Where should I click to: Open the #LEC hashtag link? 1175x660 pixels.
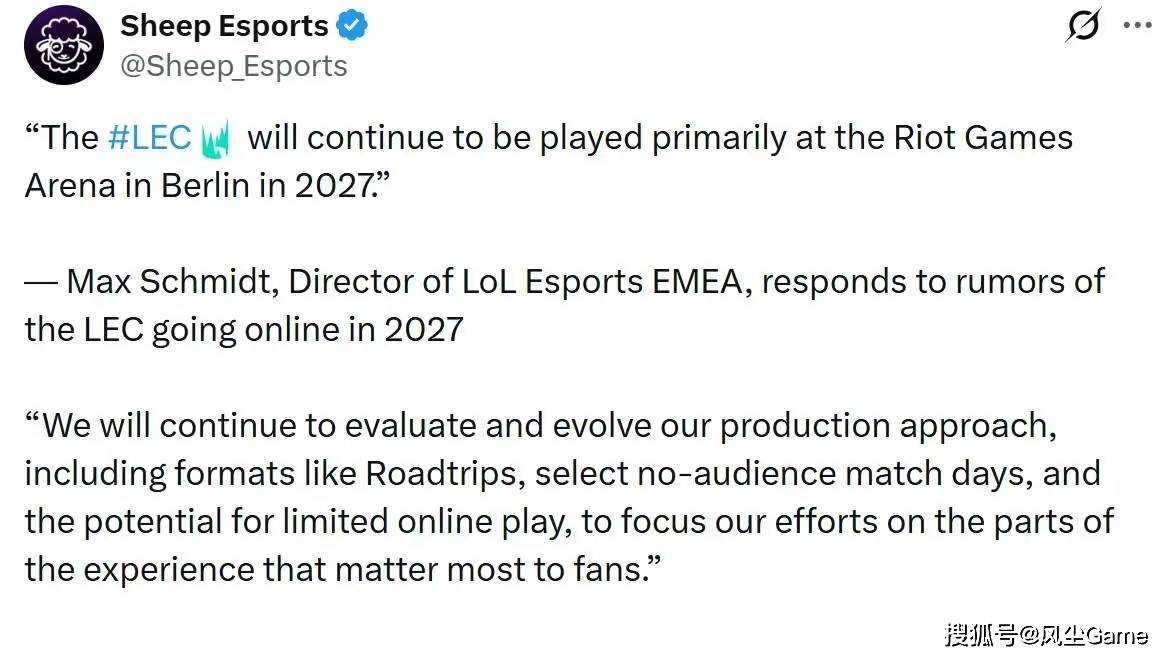(149, 138)
